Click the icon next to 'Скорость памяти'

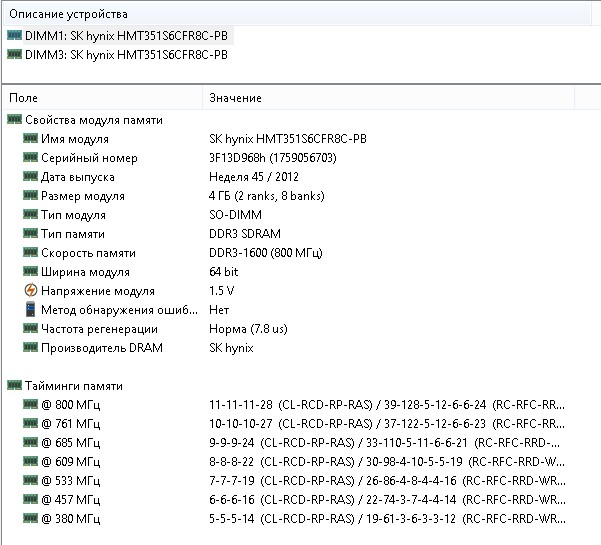[x=30, y=252]
